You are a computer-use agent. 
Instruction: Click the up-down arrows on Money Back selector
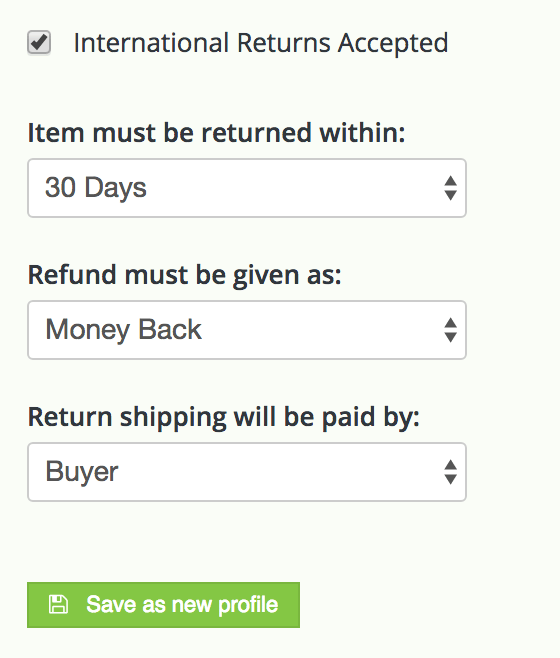pos(450,330)
